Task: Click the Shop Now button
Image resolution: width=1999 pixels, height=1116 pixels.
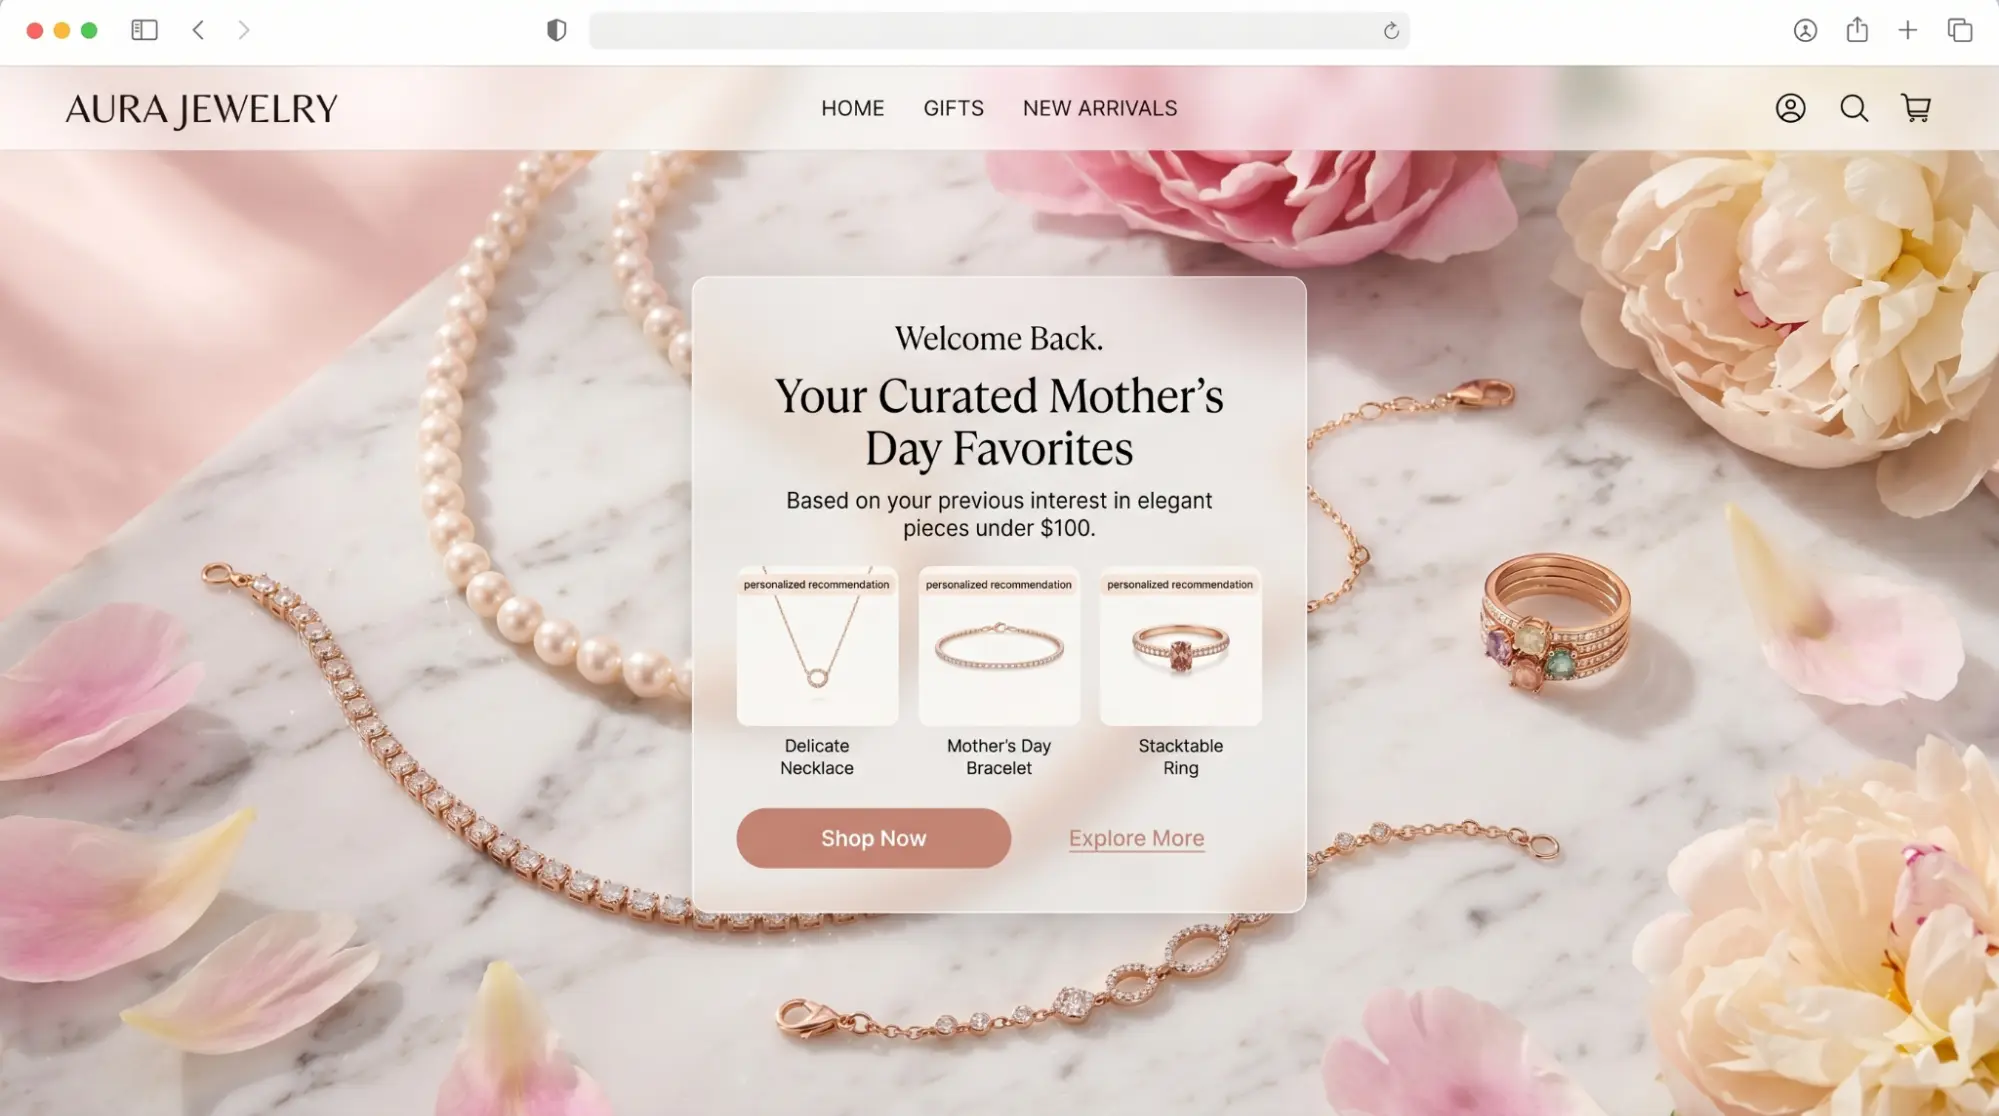Action: tap(873, 838)
